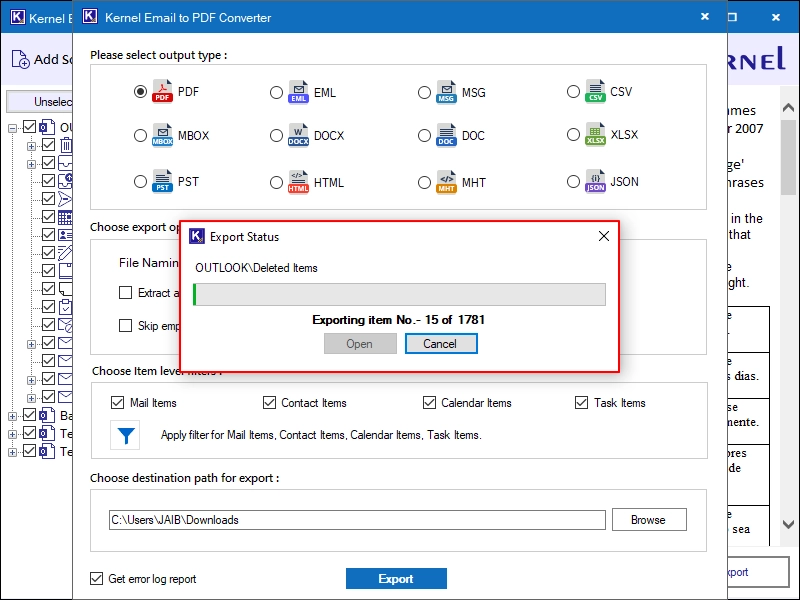Uncheck the Calendar Items checkbox
Viewport: 800px width, 600px height.
[429, 403]
